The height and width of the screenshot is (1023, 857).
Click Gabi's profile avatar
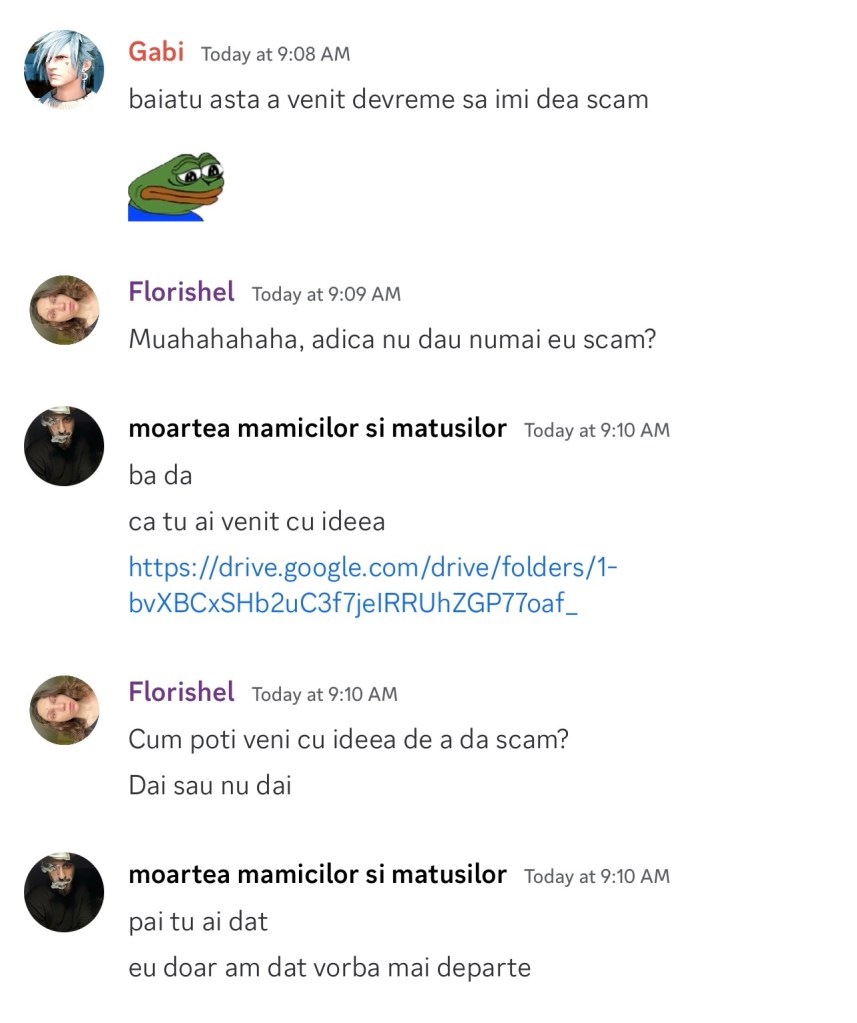64,69
